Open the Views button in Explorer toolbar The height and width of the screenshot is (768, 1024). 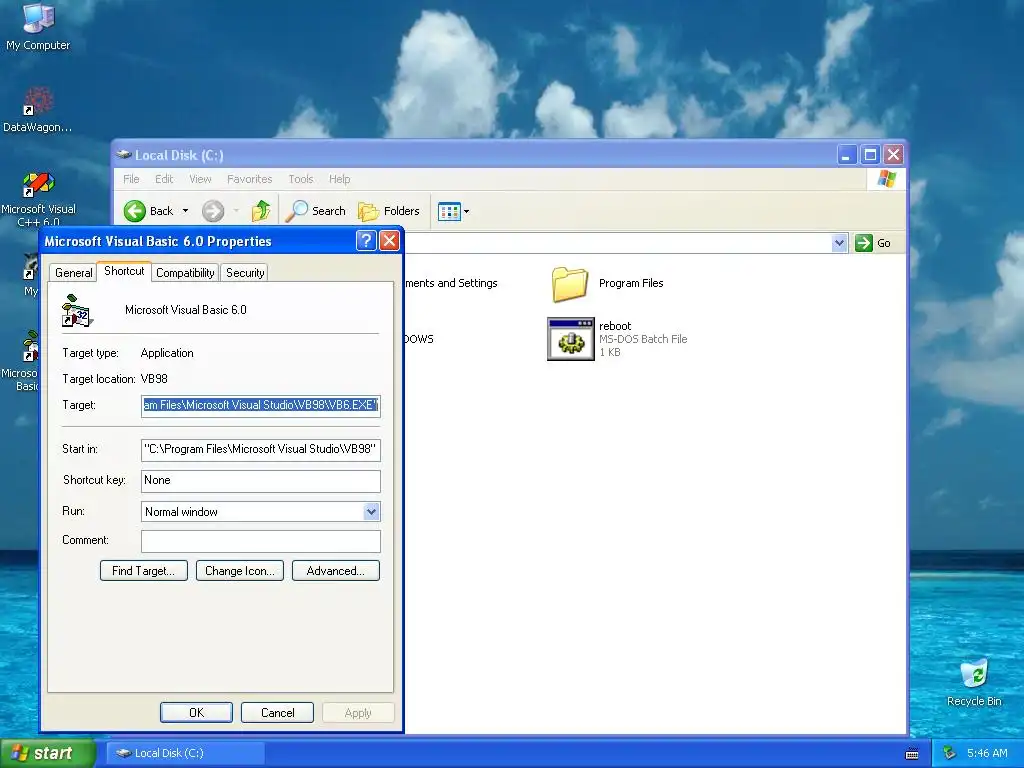(449, 211)
